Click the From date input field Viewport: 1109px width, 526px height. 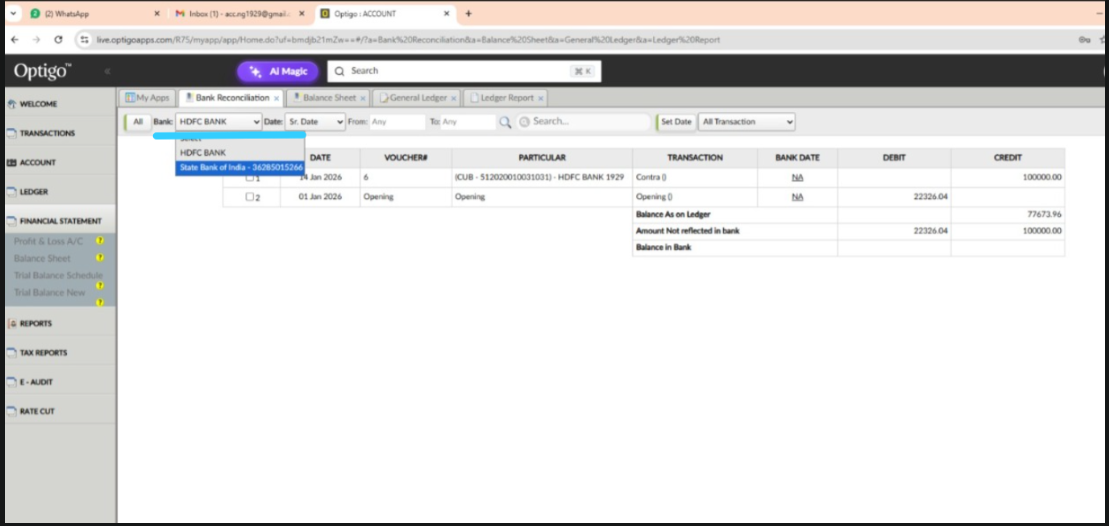pos(396,122)
